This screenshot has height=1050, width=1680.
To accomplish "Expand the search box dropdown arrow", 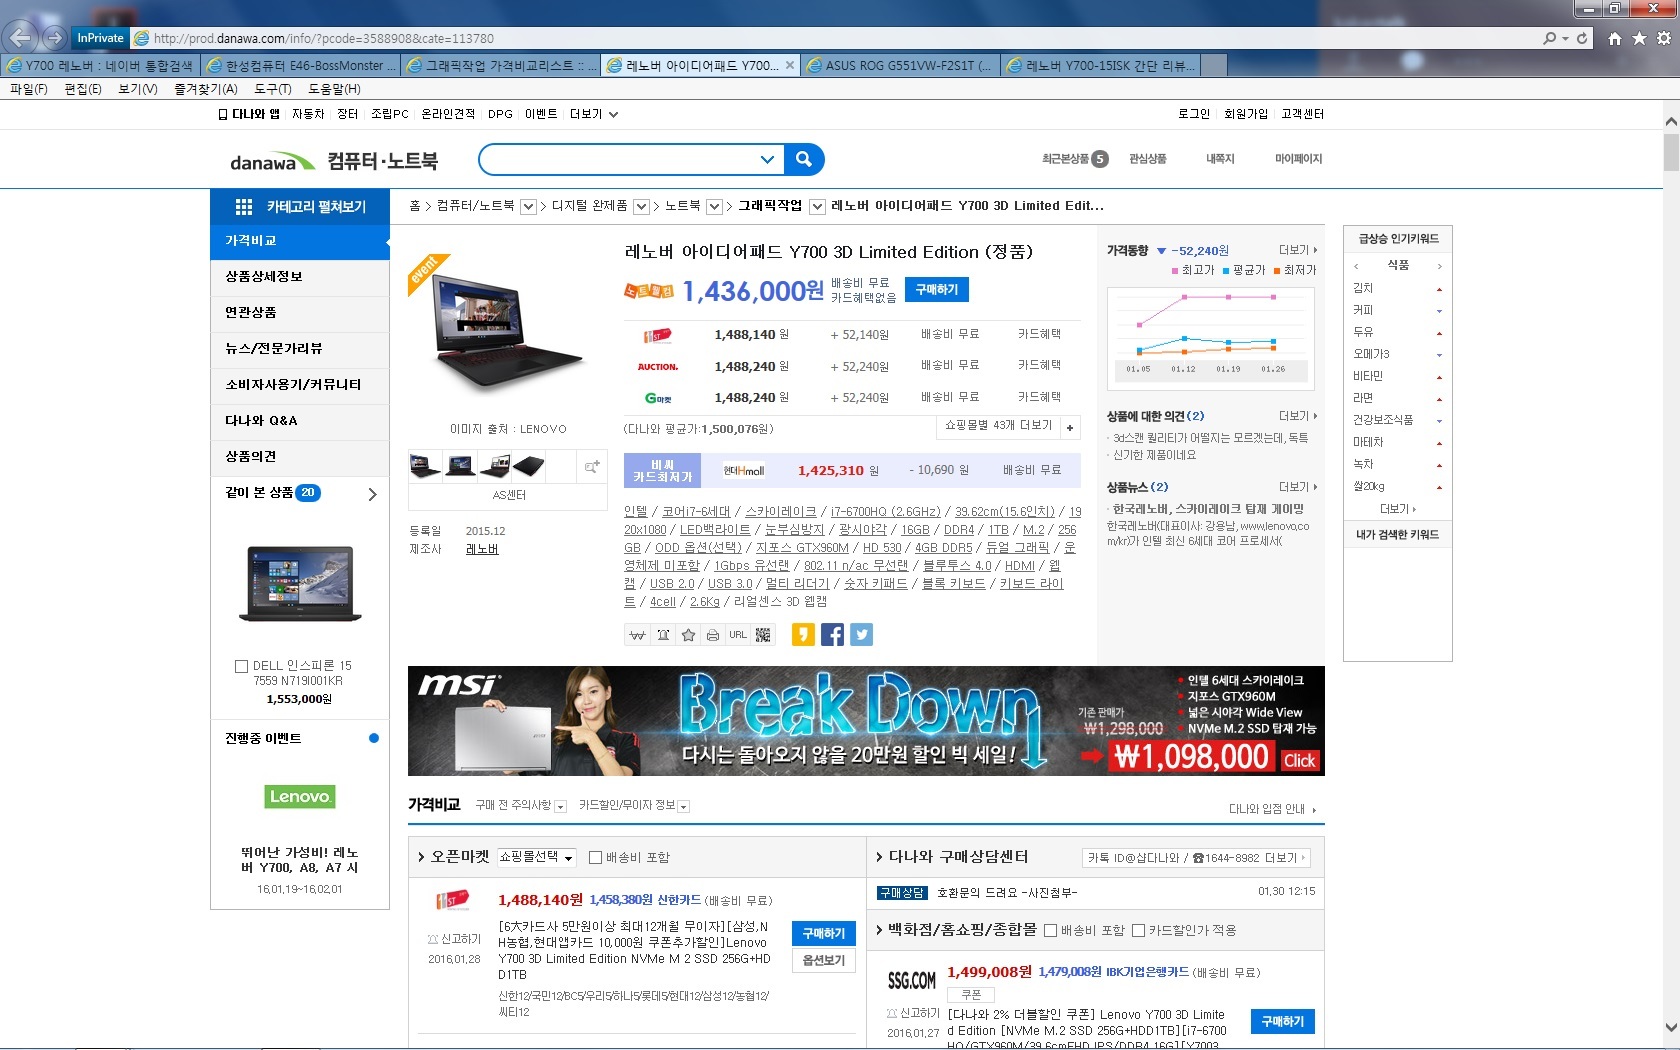I will click(767, 159).
